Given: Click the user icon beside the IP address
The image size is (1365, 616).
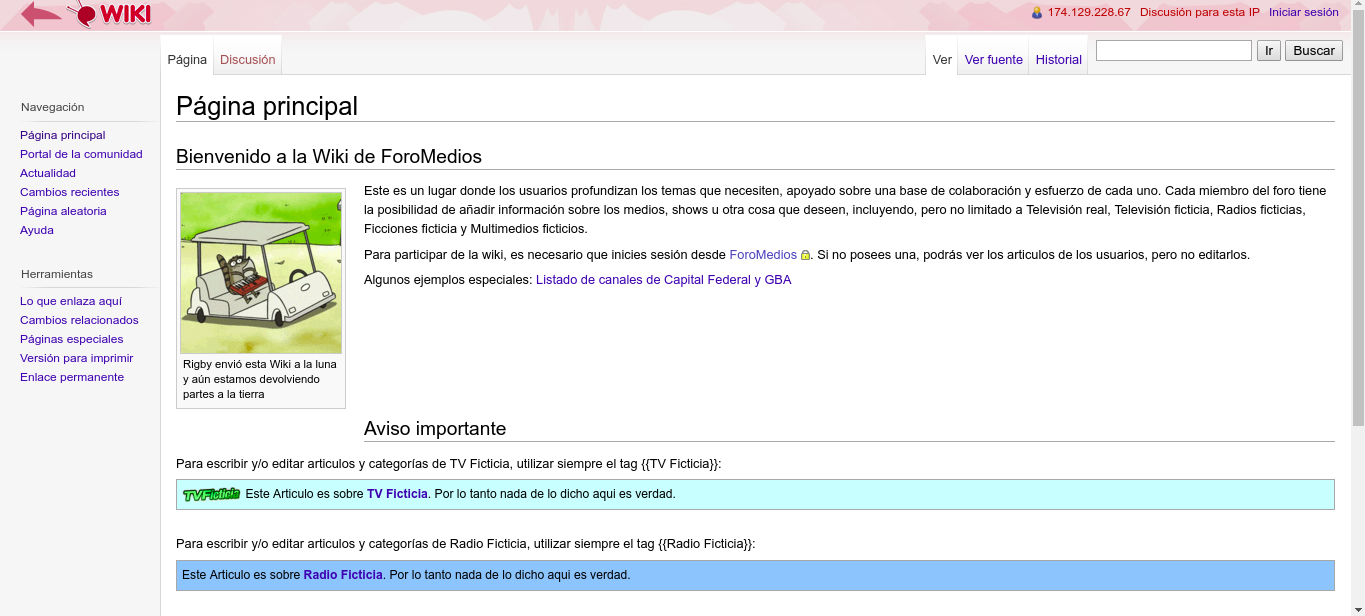Looking at the screenshot, I should click(x=1037, y=13).
